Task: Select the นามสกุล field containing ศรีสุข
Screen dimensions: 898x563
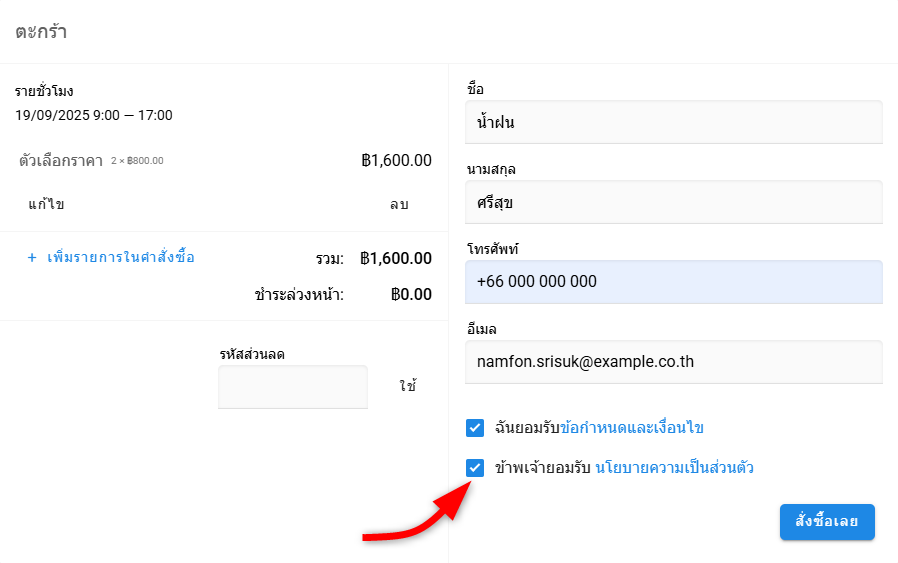Action: [674, 202]
